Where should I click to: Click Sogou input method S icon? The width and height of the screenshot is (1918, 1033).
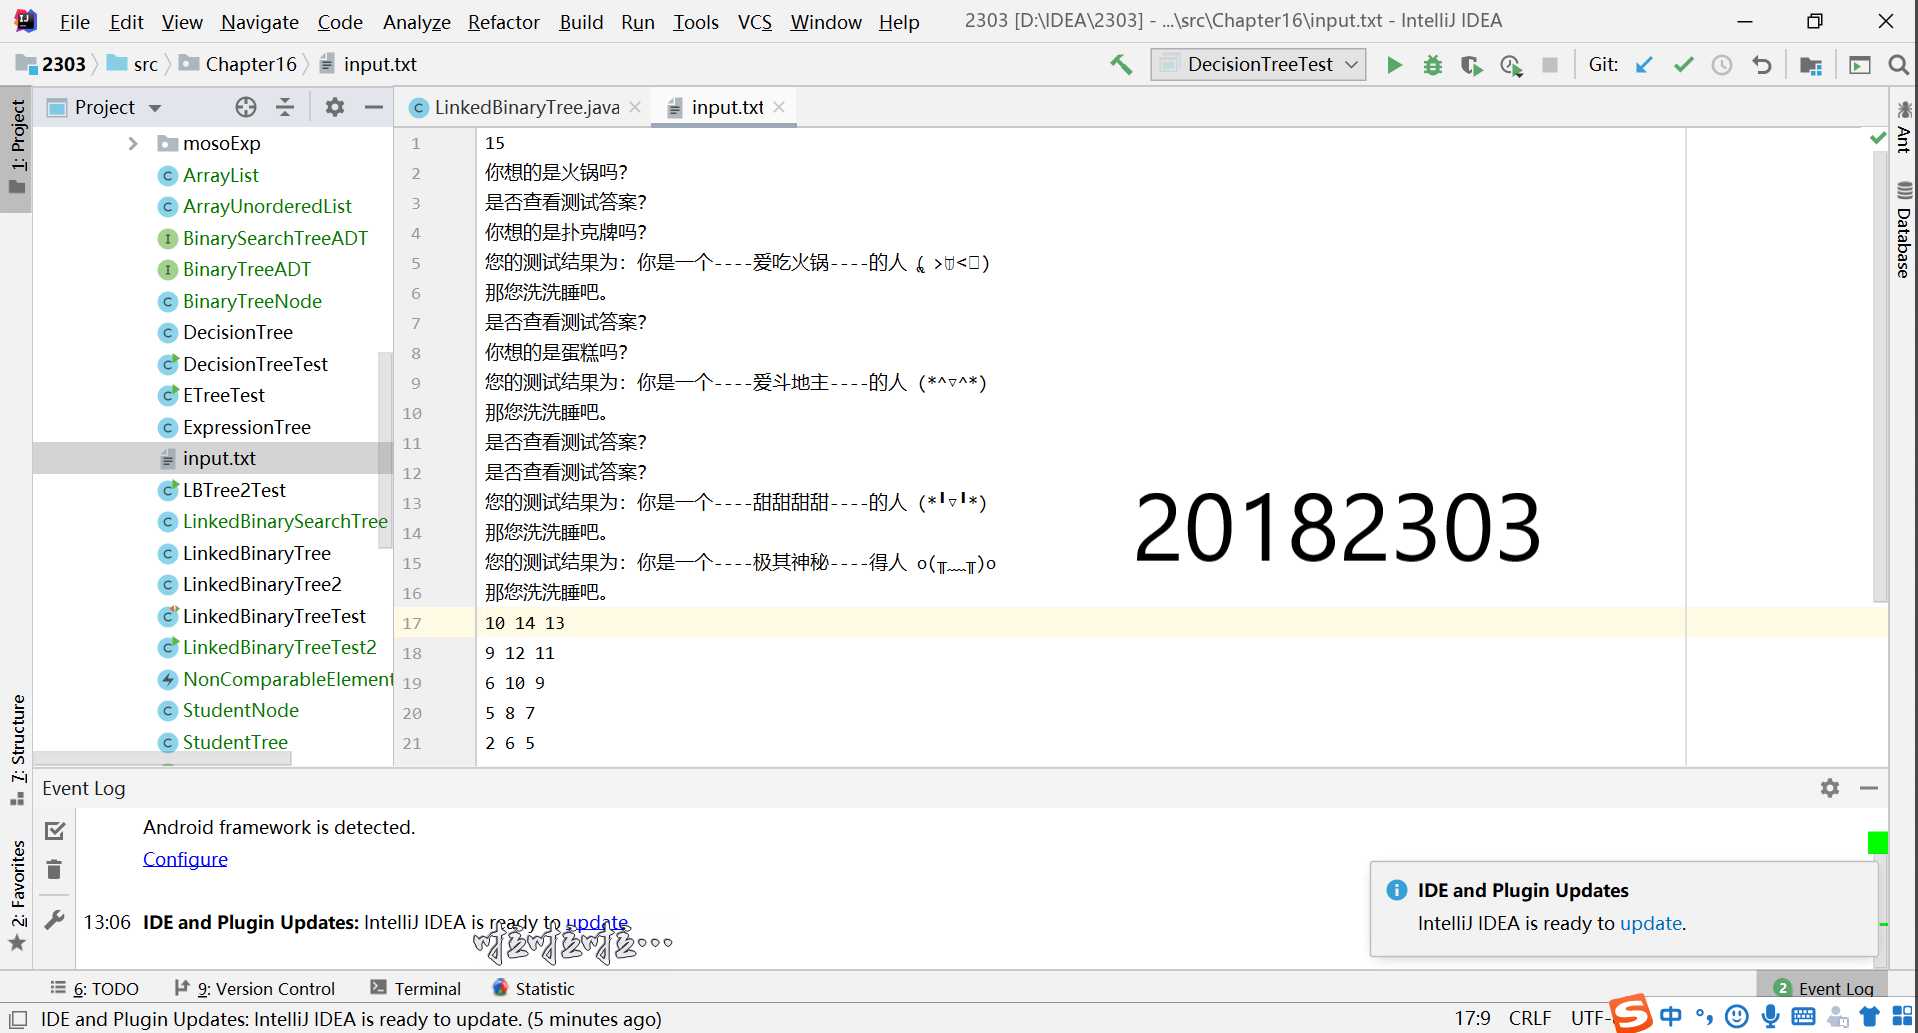(x=1631, y=1014)
